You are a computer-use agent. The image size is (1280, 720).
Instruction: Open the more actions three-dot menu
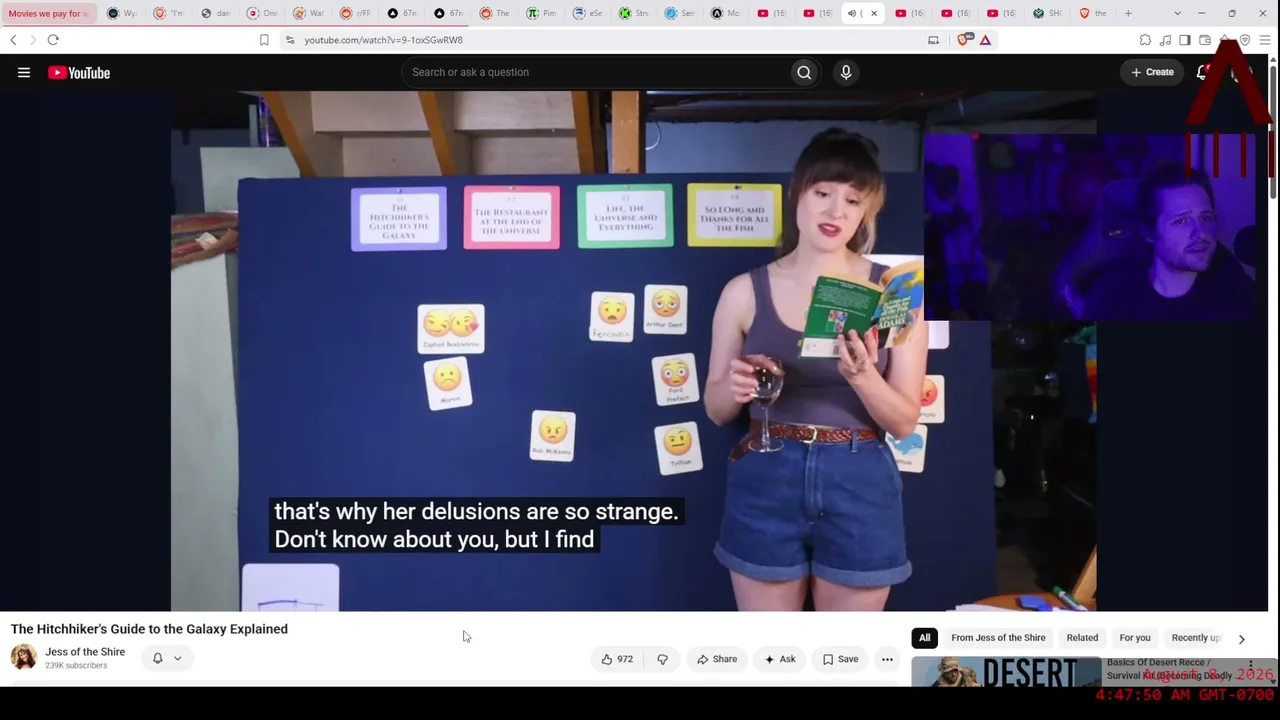887,659
